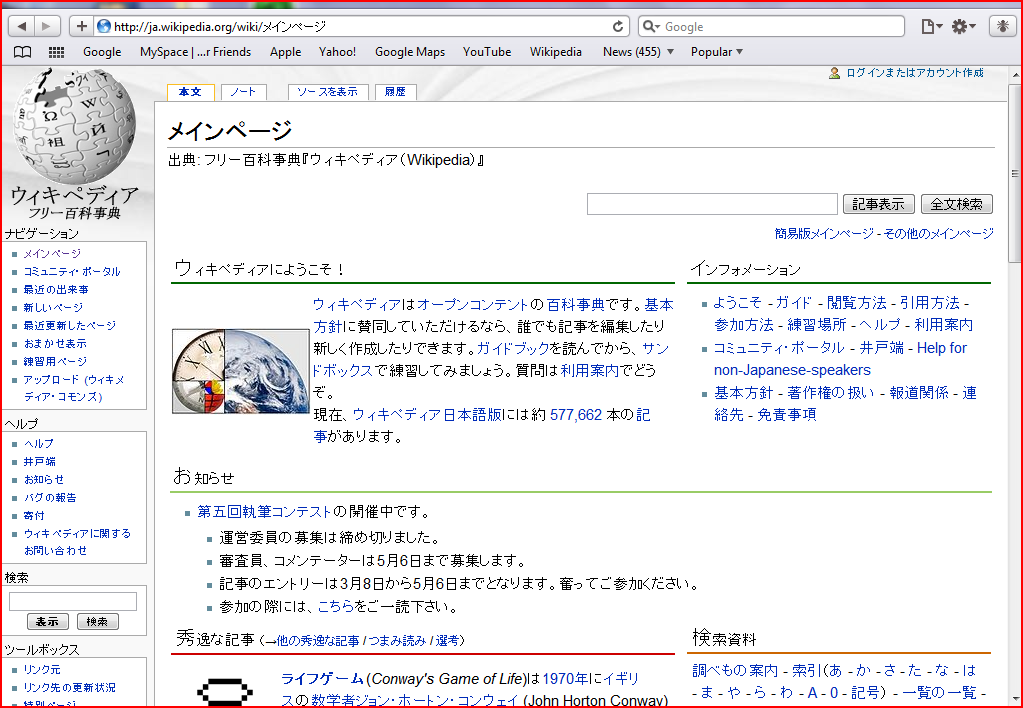
Task: Click the Wikipedia globe logo
Action: pos(74,126)
